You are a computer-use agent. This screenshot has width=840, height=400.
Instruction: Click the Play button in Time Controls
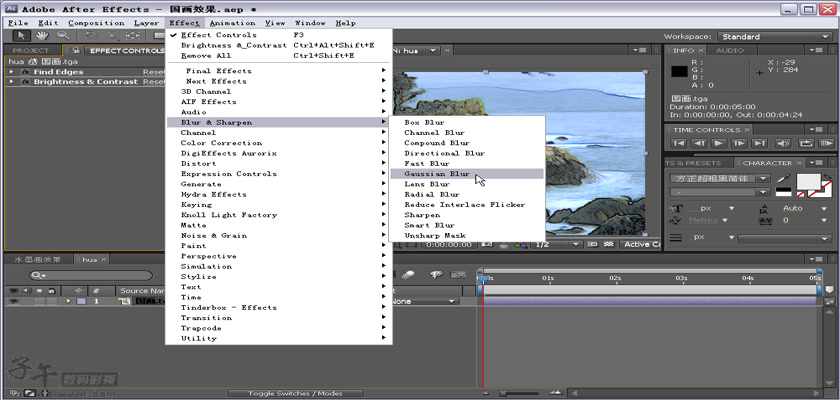pyautogui.click(x=719, y=144)
